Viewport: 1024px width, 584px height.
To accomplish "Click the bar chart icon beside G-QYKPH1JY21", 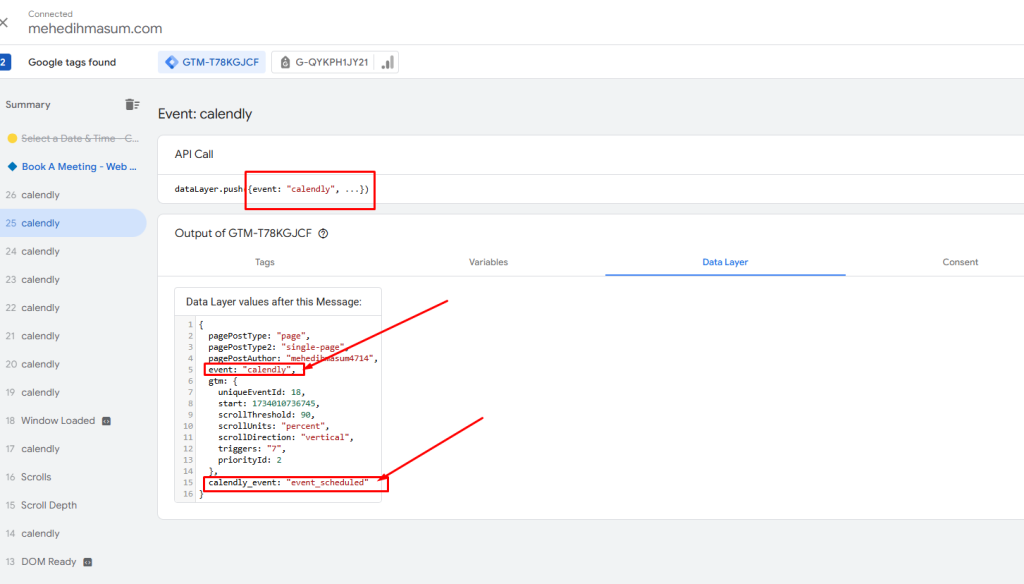I will click(x=388, y=62).
